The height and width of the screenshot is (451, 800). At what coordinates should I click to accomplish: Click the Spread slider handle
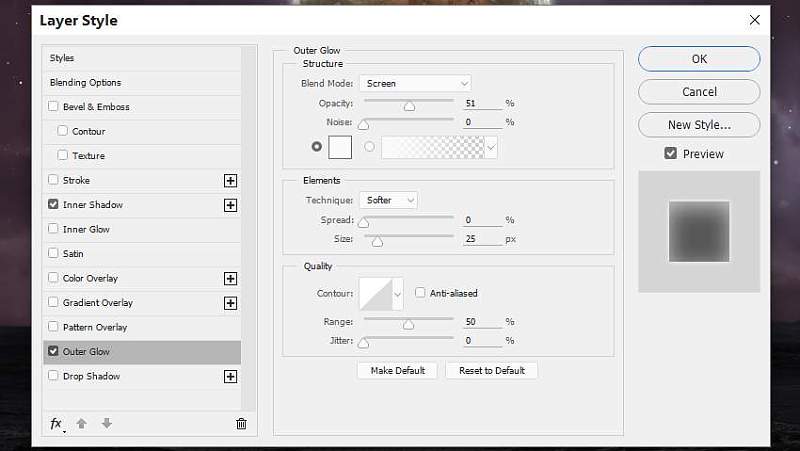pos(363,222)
